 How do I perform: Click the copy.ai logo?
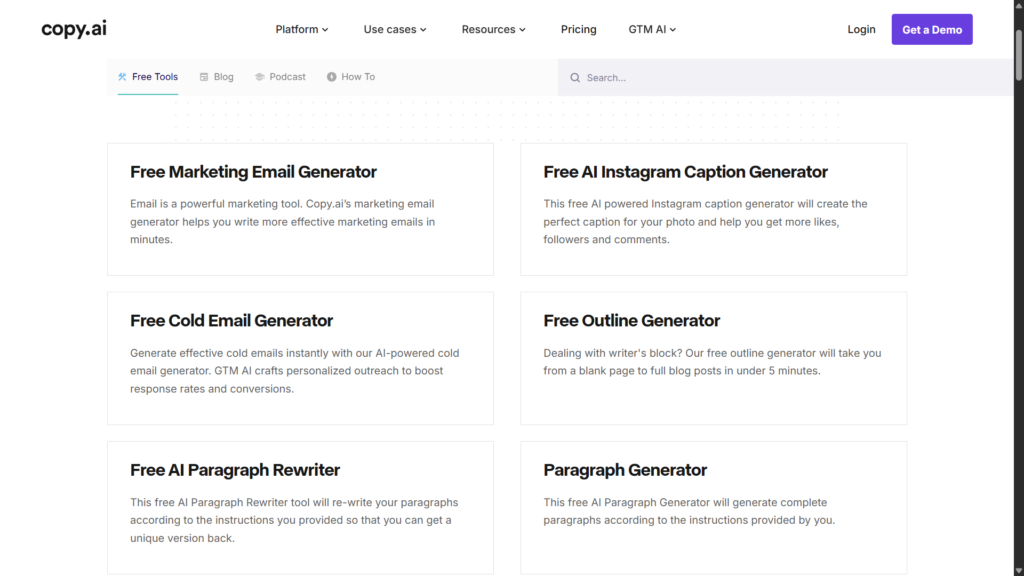click(x=74, y=29)
